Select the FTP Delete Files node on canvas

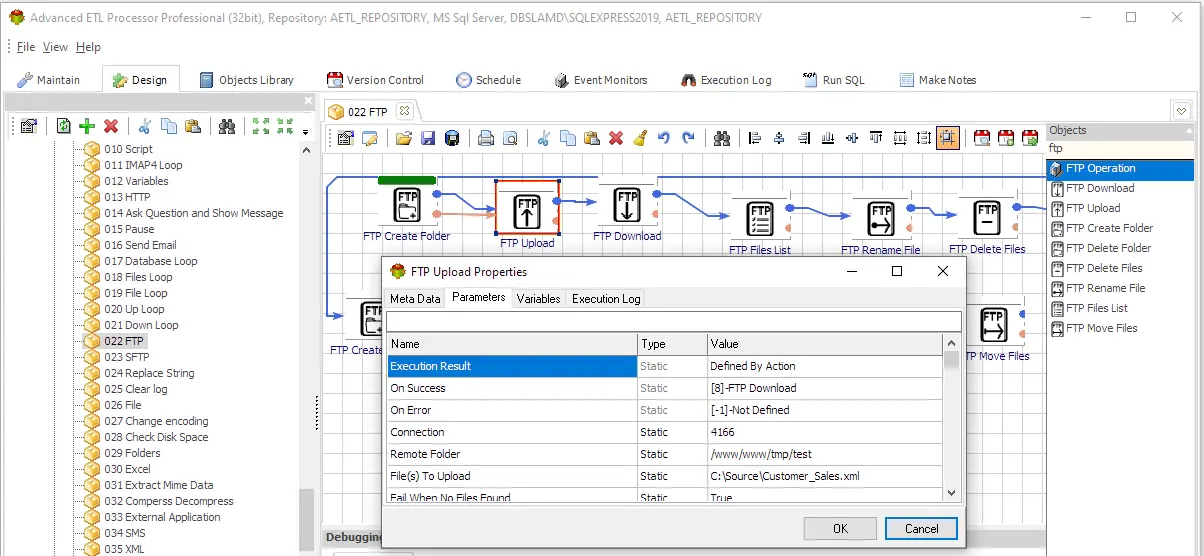[x=987, y=218]
